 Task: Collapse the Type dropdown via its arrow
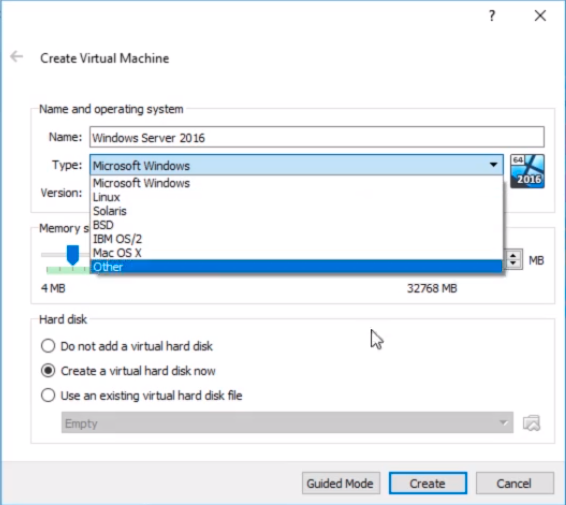pos(493,165)
